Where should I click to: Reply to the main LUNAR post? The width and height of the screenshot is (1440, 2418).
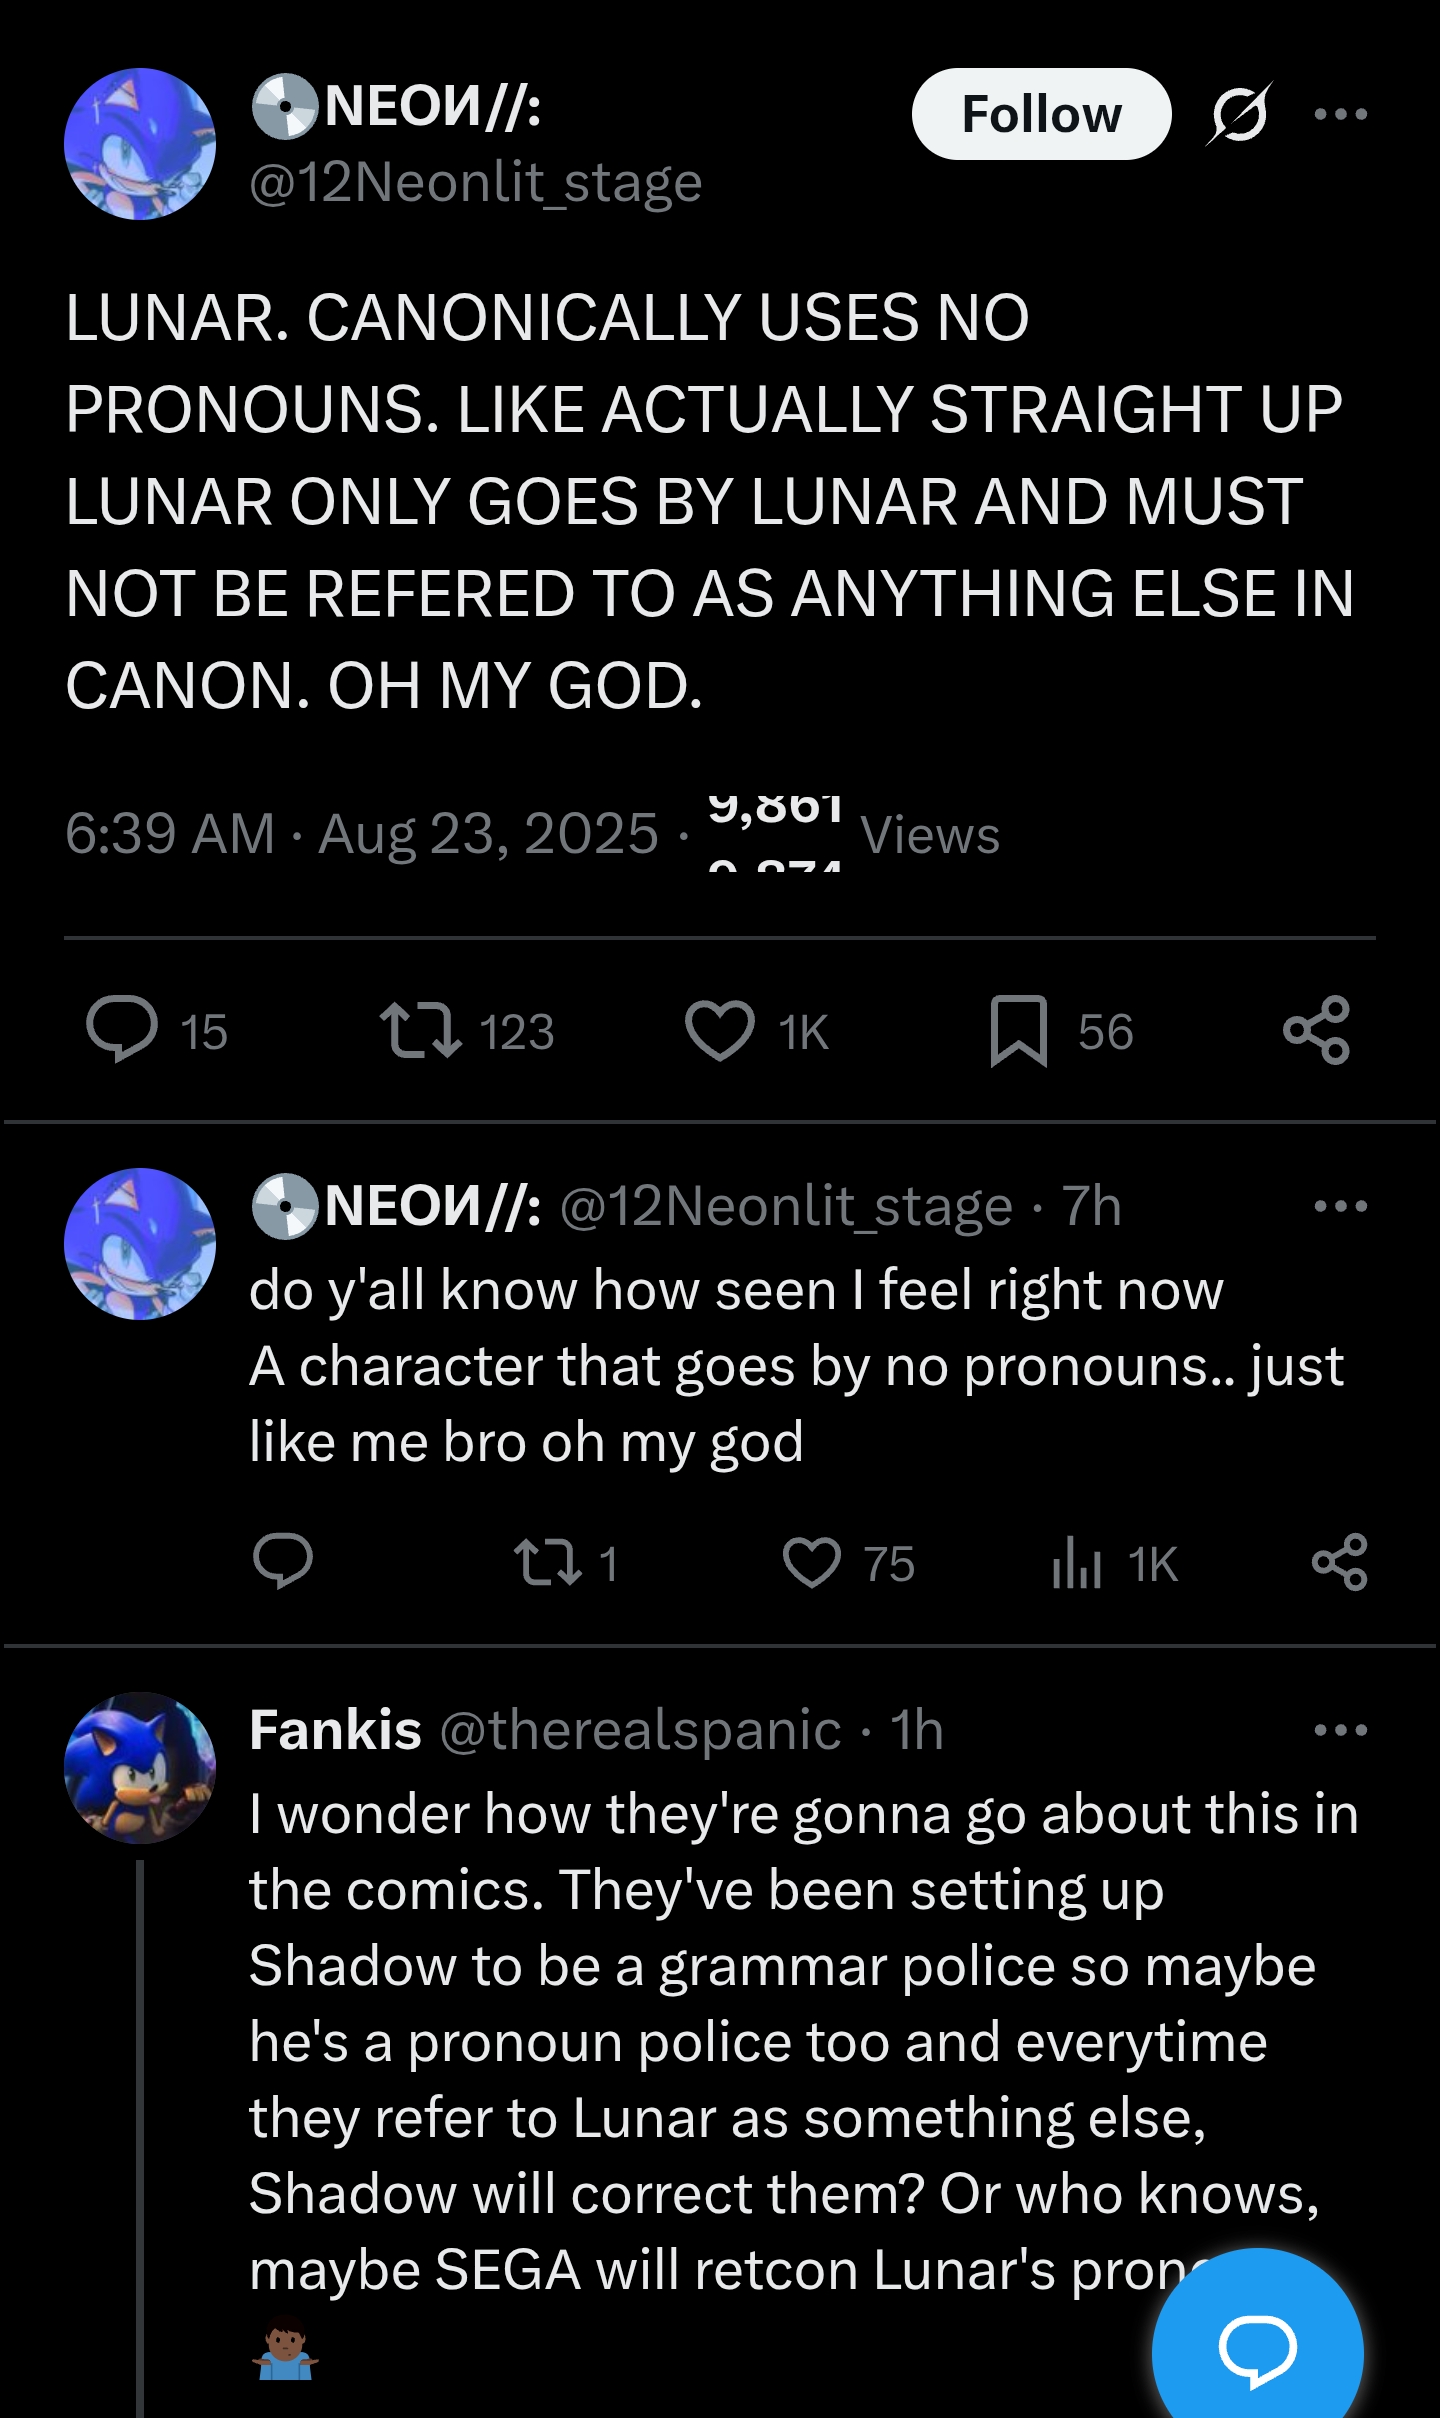click(x=122, y=1030)
